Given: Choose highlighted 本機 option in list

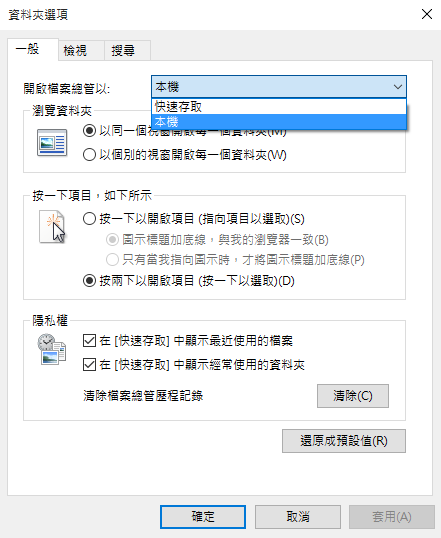Looking at the screenshot, I should pos(279,122).
